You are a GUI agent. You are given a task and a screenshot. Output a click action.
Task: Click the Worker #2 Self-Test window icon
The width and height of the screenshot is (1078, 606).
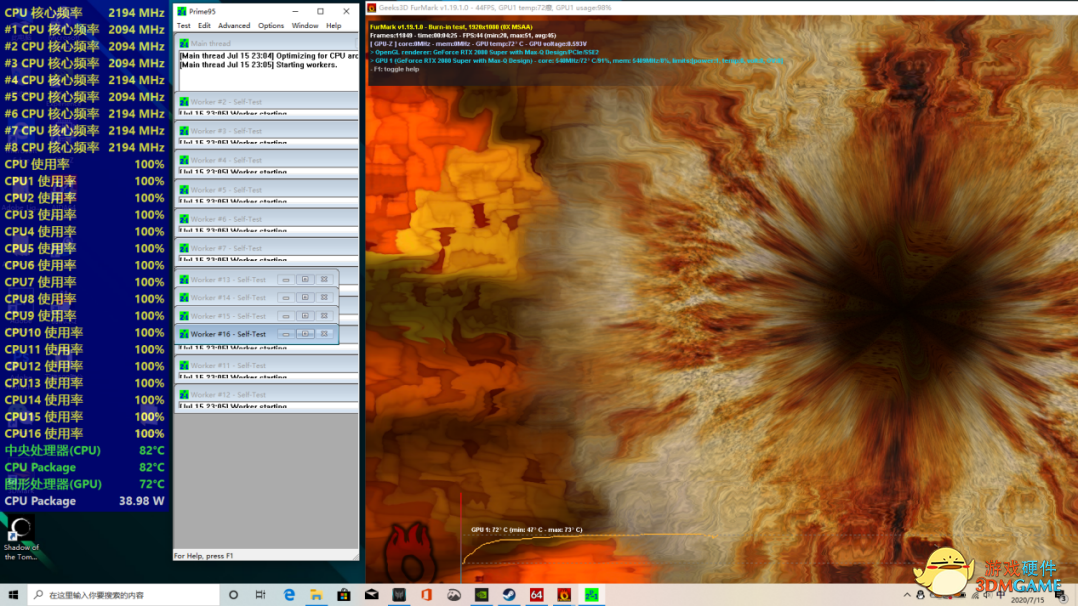coord(184,102)
